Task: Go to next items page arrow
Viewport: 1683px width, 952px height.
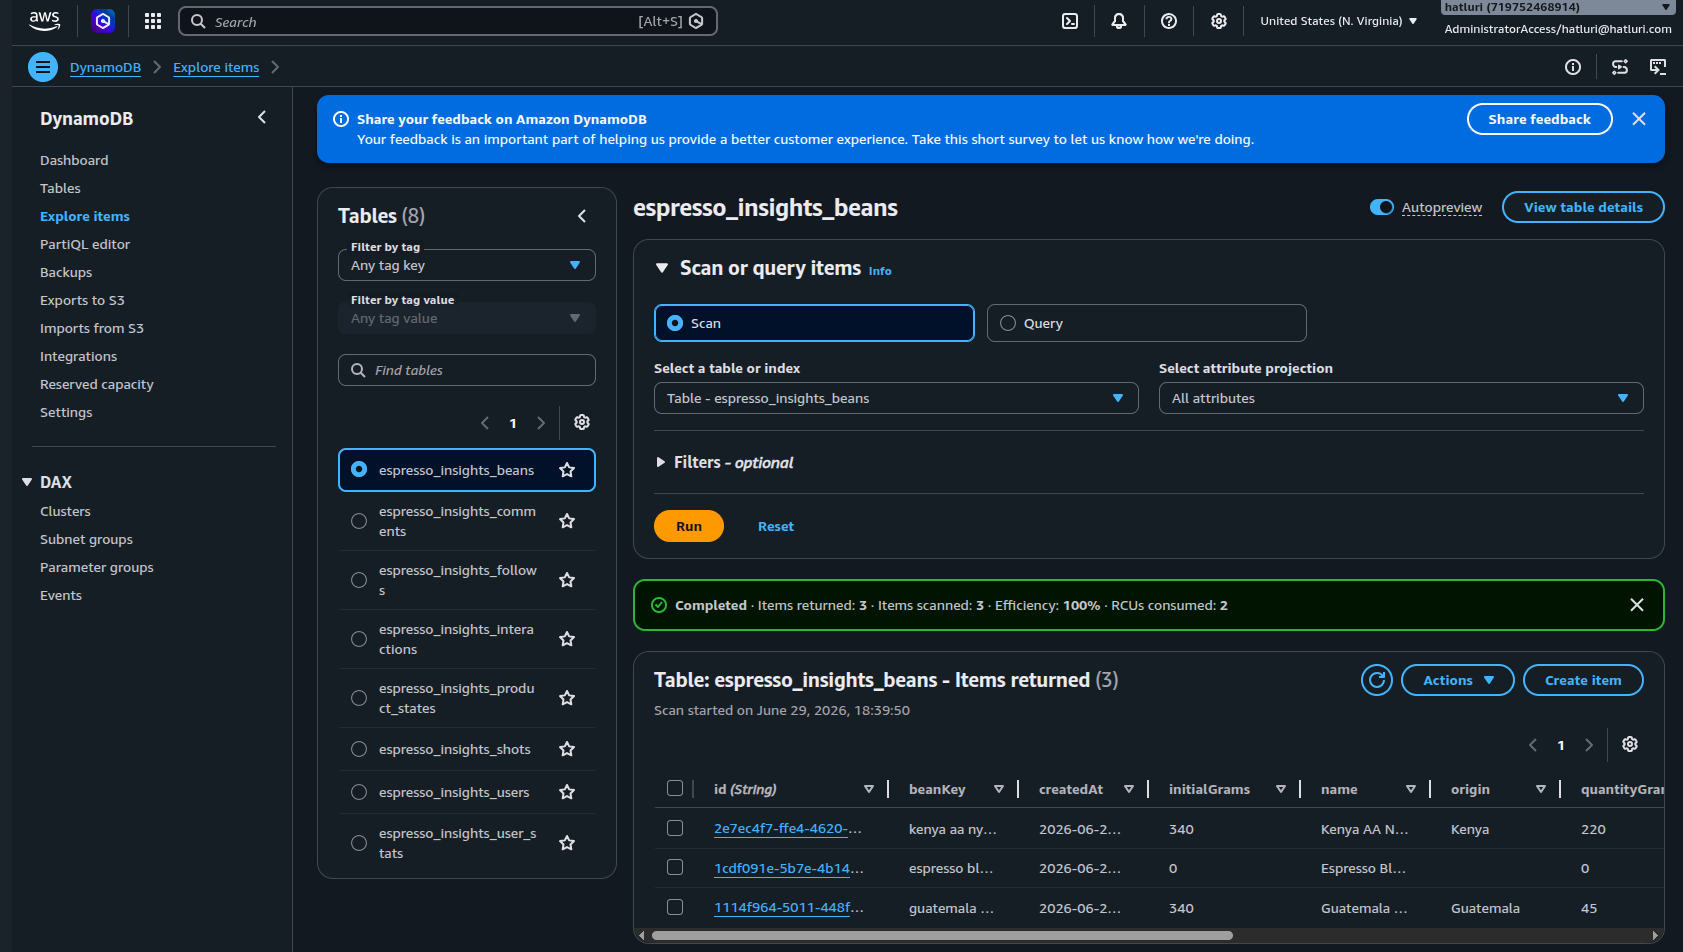Action: coord(1589,745)
